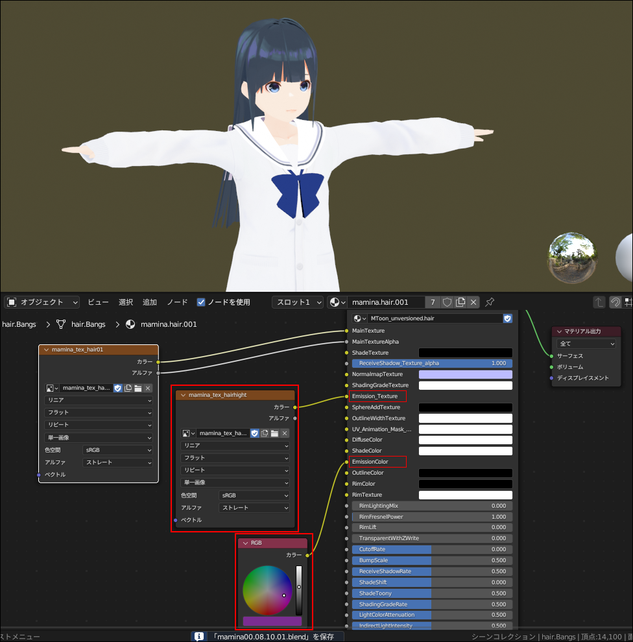Click the BumpScale slider
The width and height of the screenshot is (633, 642).
point(432,561)
